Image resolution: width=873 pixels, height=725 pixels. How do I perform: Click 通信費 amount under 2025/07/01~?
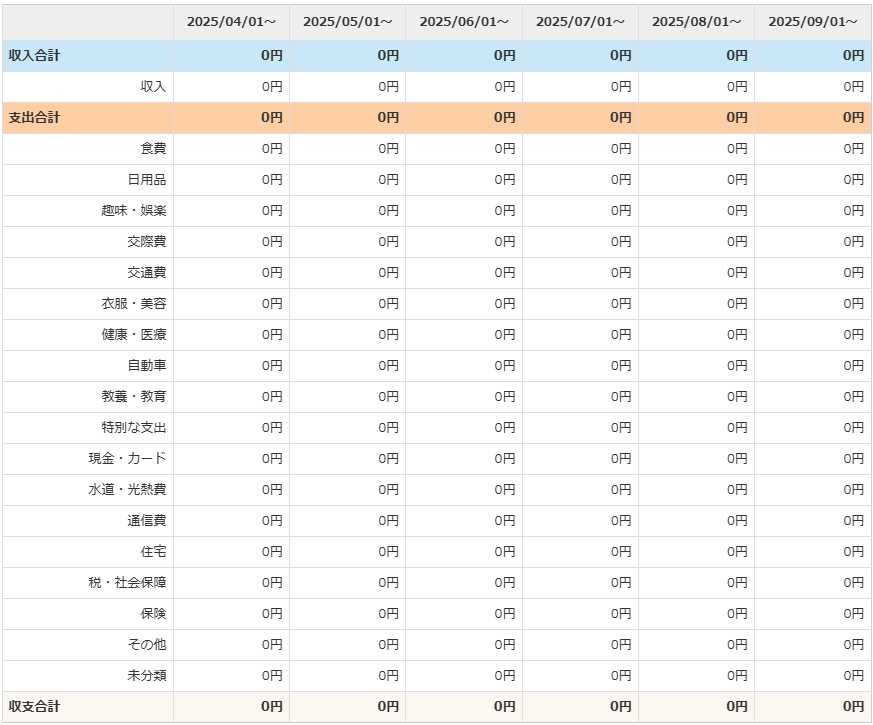pos(621,521)
